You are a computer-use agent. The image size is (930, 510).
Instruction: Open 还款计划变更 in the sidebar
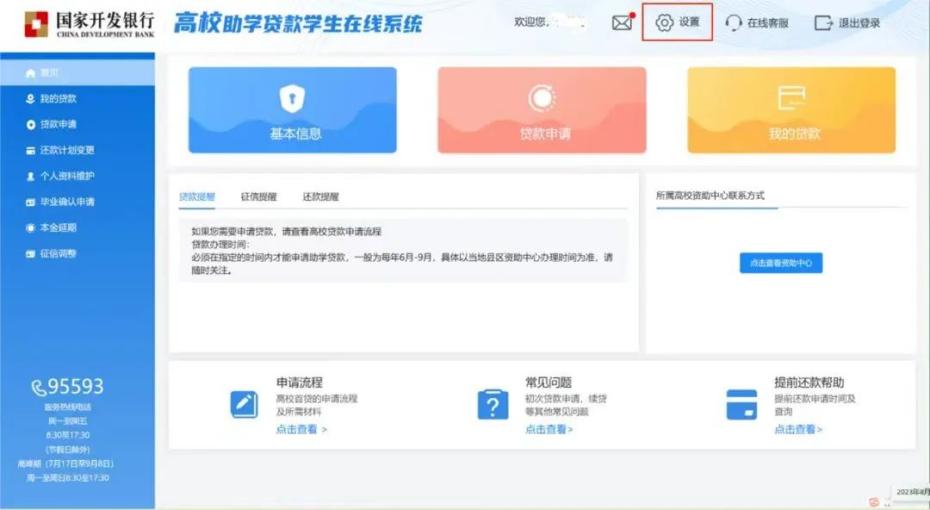[x=66, y=150]
